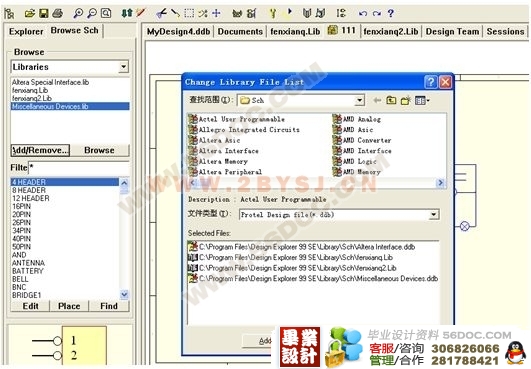The image size is (531, 369).
Task: Open the View Menu icon in dialog
Action: click(x=422, y=100)
